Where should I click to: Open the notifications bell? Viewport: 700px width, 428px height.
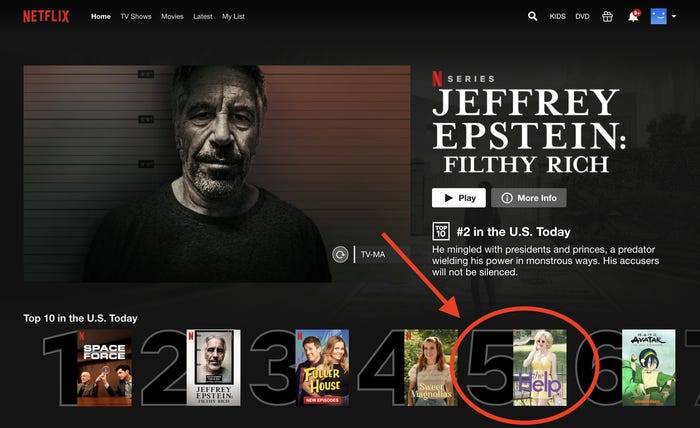point(633,17)
